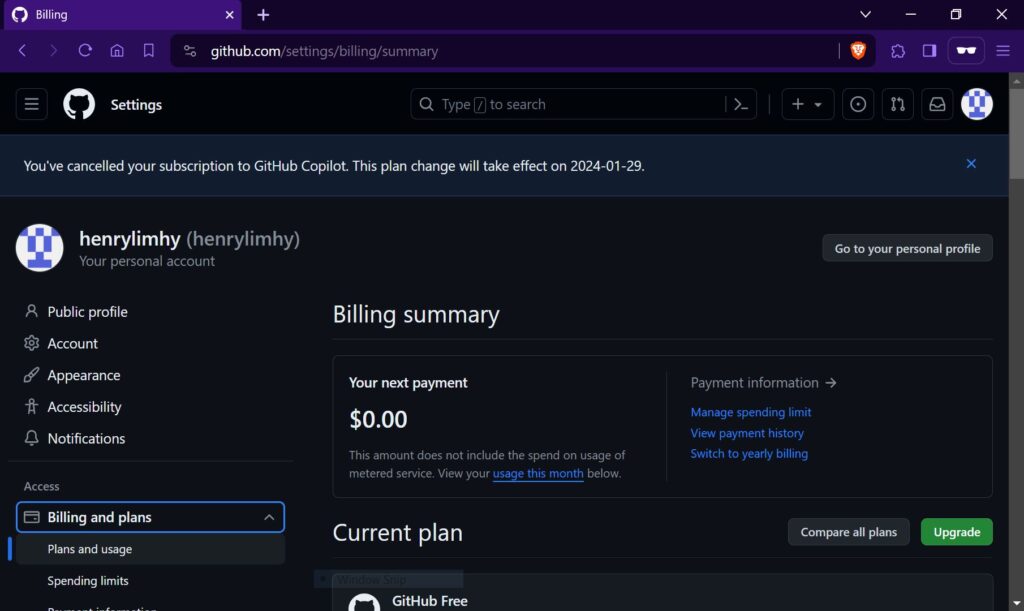Open the Issues icon in header

pyautogui.click(x=858, y=104)
